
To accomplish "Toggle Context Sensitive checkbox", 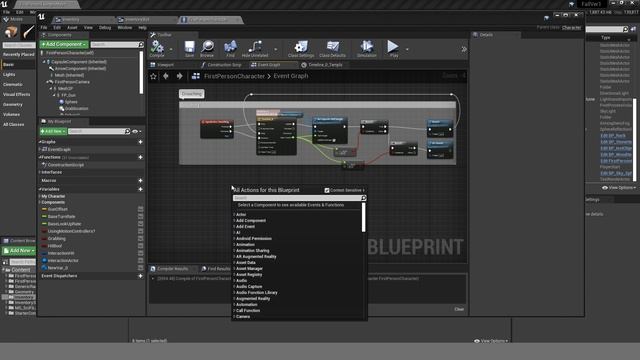I will pyautogui.click(x=327, y=191).
